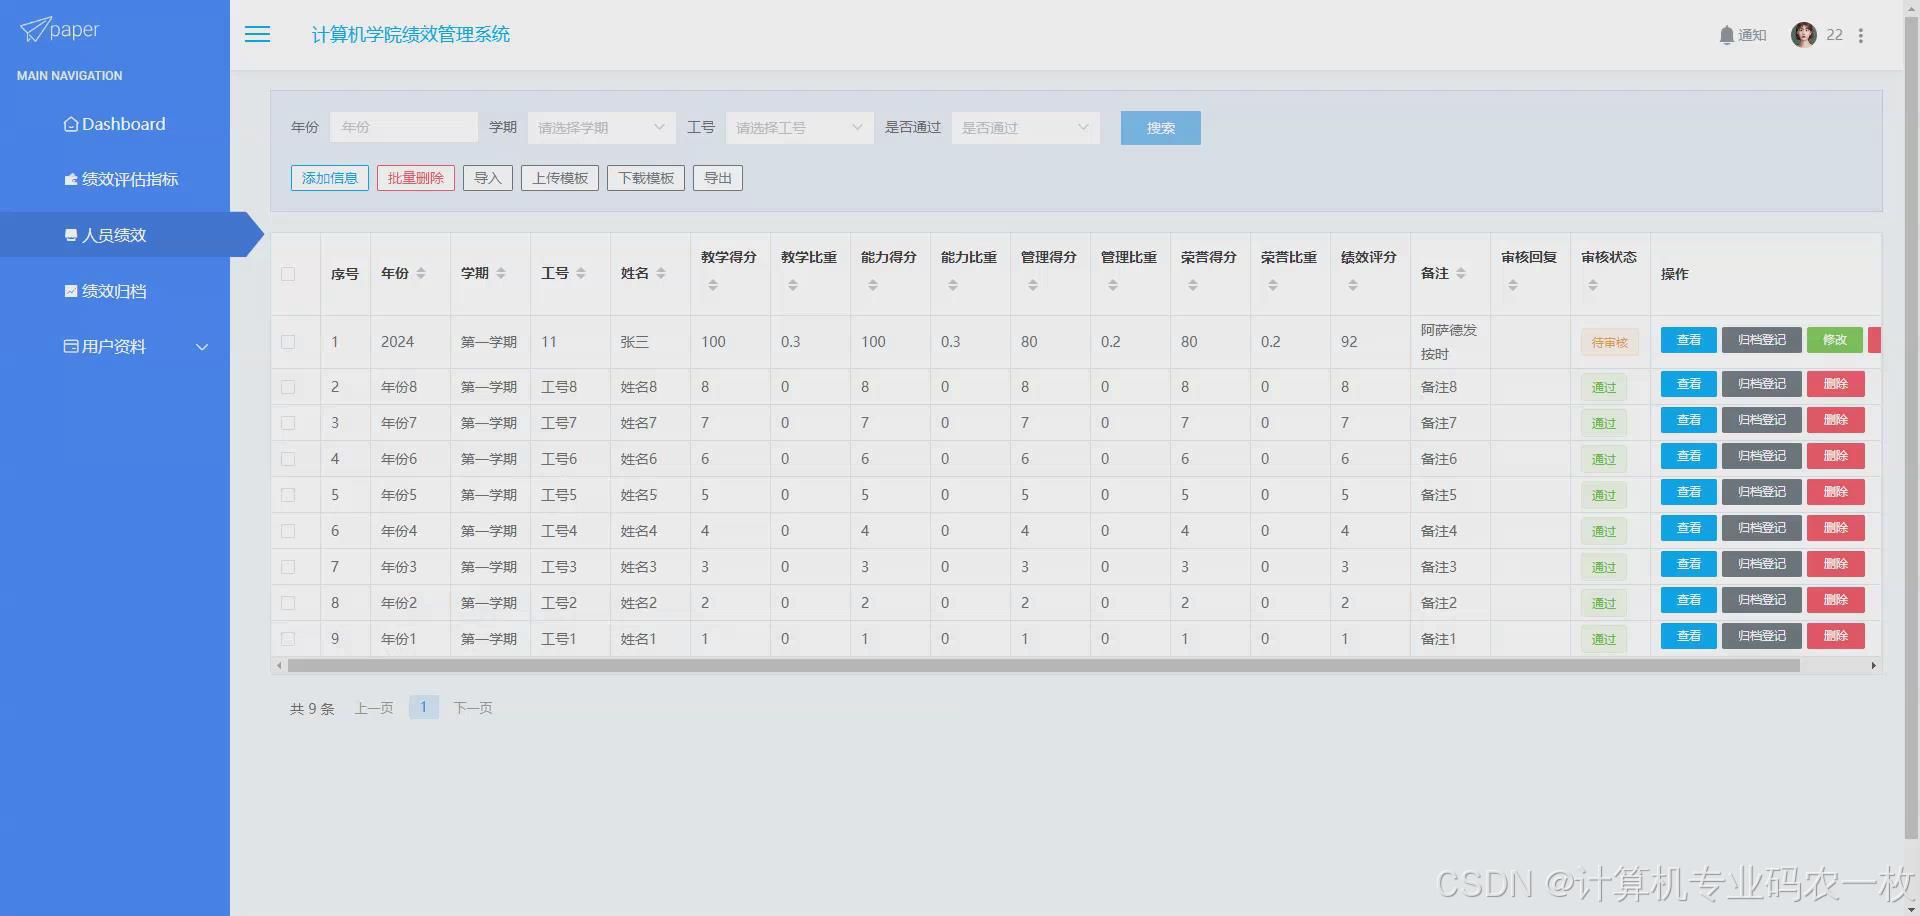Click the 上传模板 button
Viewport: 1920px width, 916px height.
(x=560, y=178)
